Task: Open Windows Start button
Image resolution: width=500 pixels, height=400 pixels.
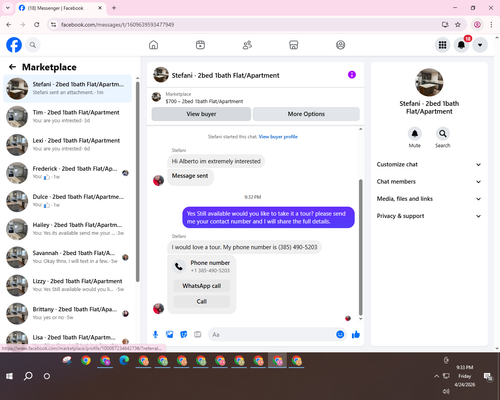Action: pos(9,376)
